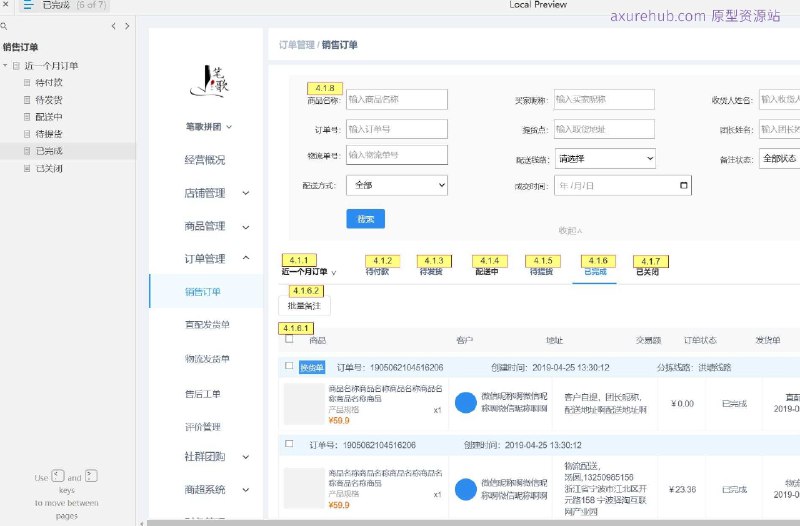
Task: Focus the 订单号 input field
Action: click(397, 129)
